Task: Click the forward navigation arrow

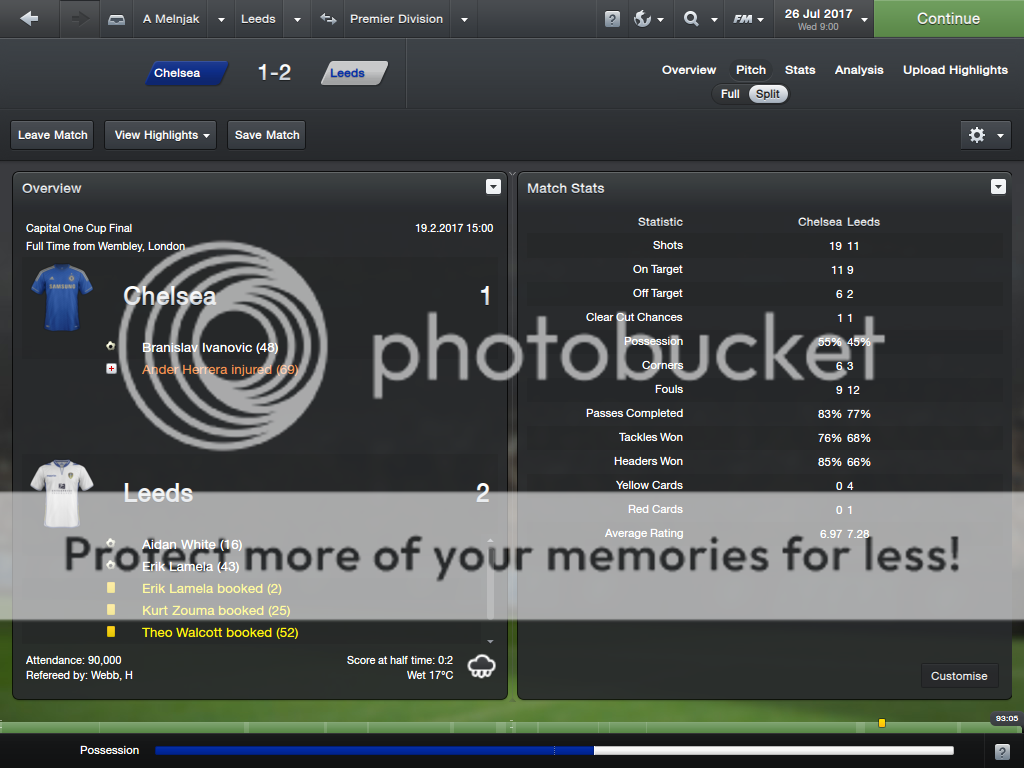Action: coord(80,19)
